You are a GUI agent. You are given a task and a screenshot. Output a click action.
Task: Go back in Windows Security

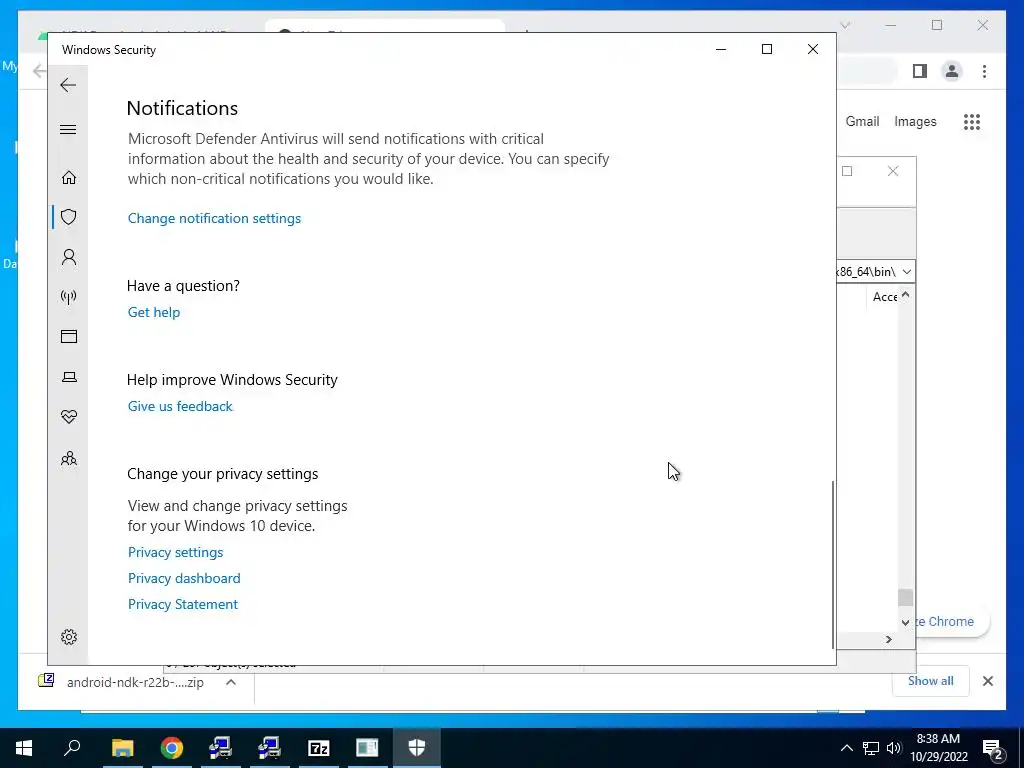68,85
